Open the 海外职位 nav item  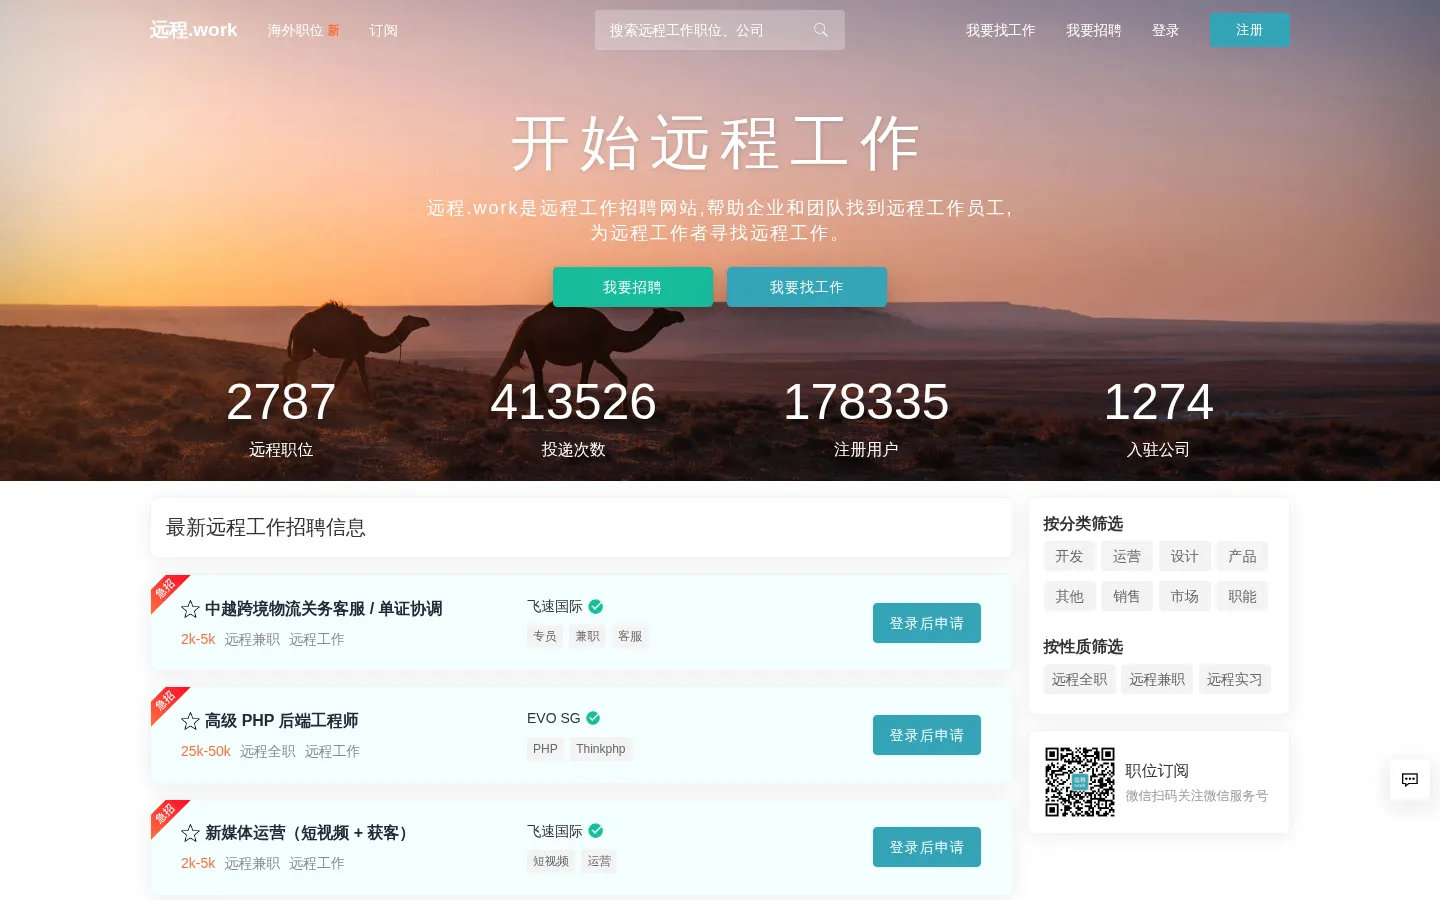tap(303, 31)
